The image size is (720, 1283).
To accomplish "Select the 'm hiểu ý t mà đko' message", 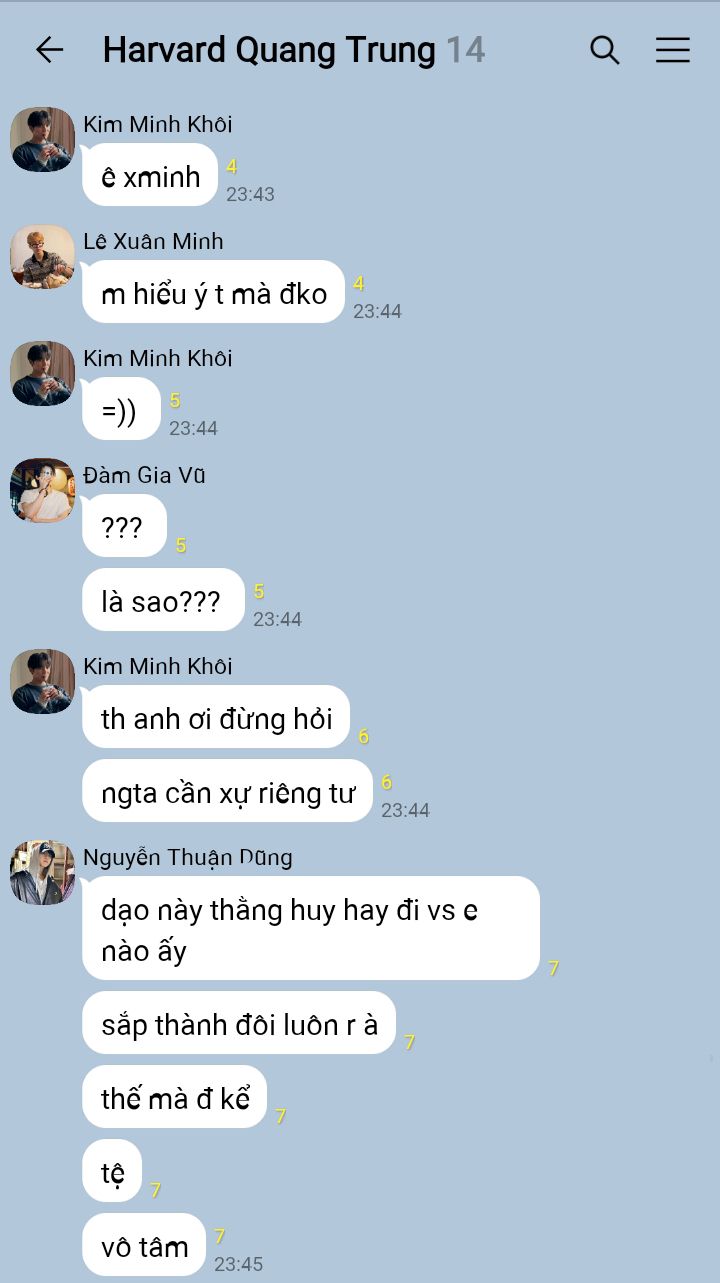I will pos(213,292).
